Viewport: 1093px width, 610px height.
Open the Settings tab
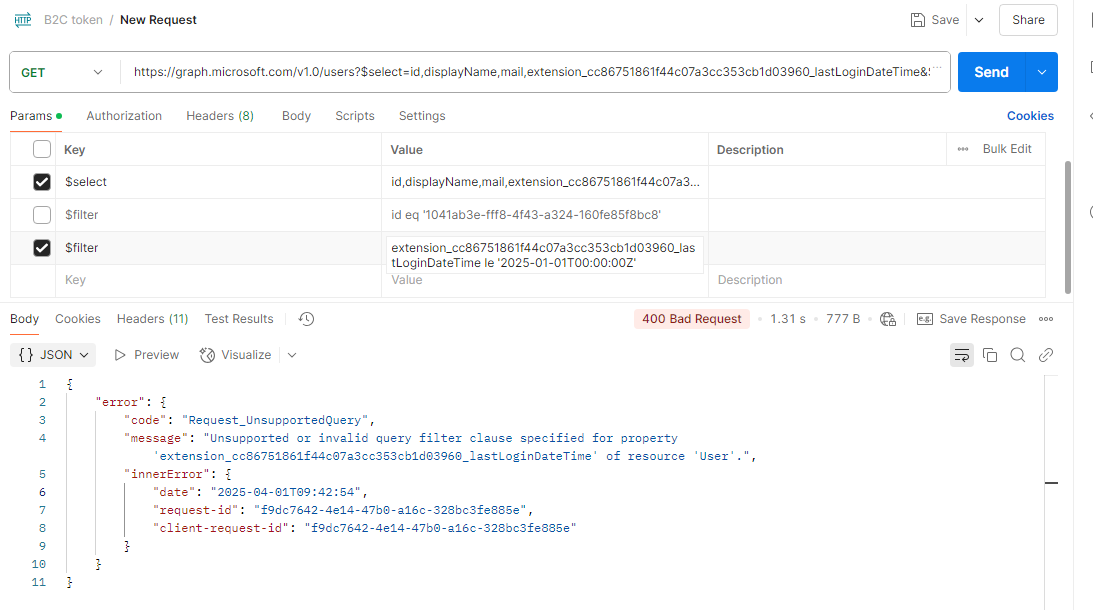click(422, 116)
